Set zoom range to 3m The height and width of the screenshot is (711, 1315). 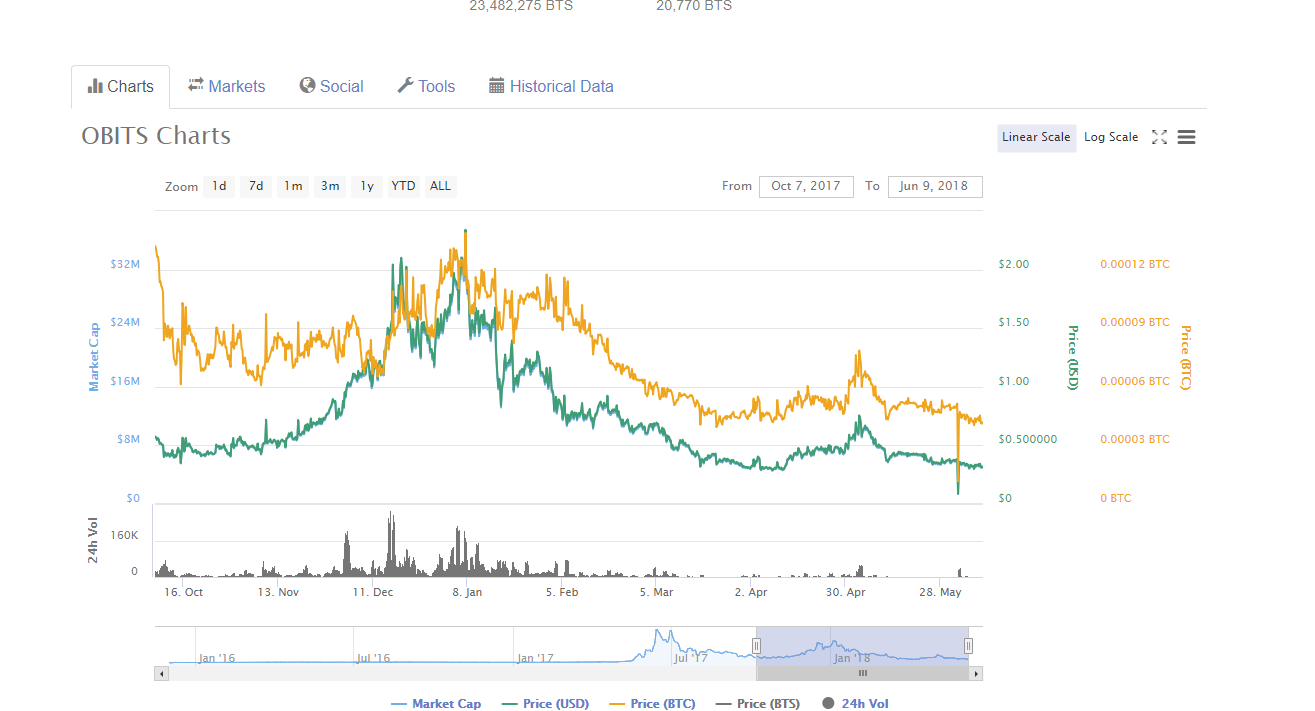coord(330,186)
